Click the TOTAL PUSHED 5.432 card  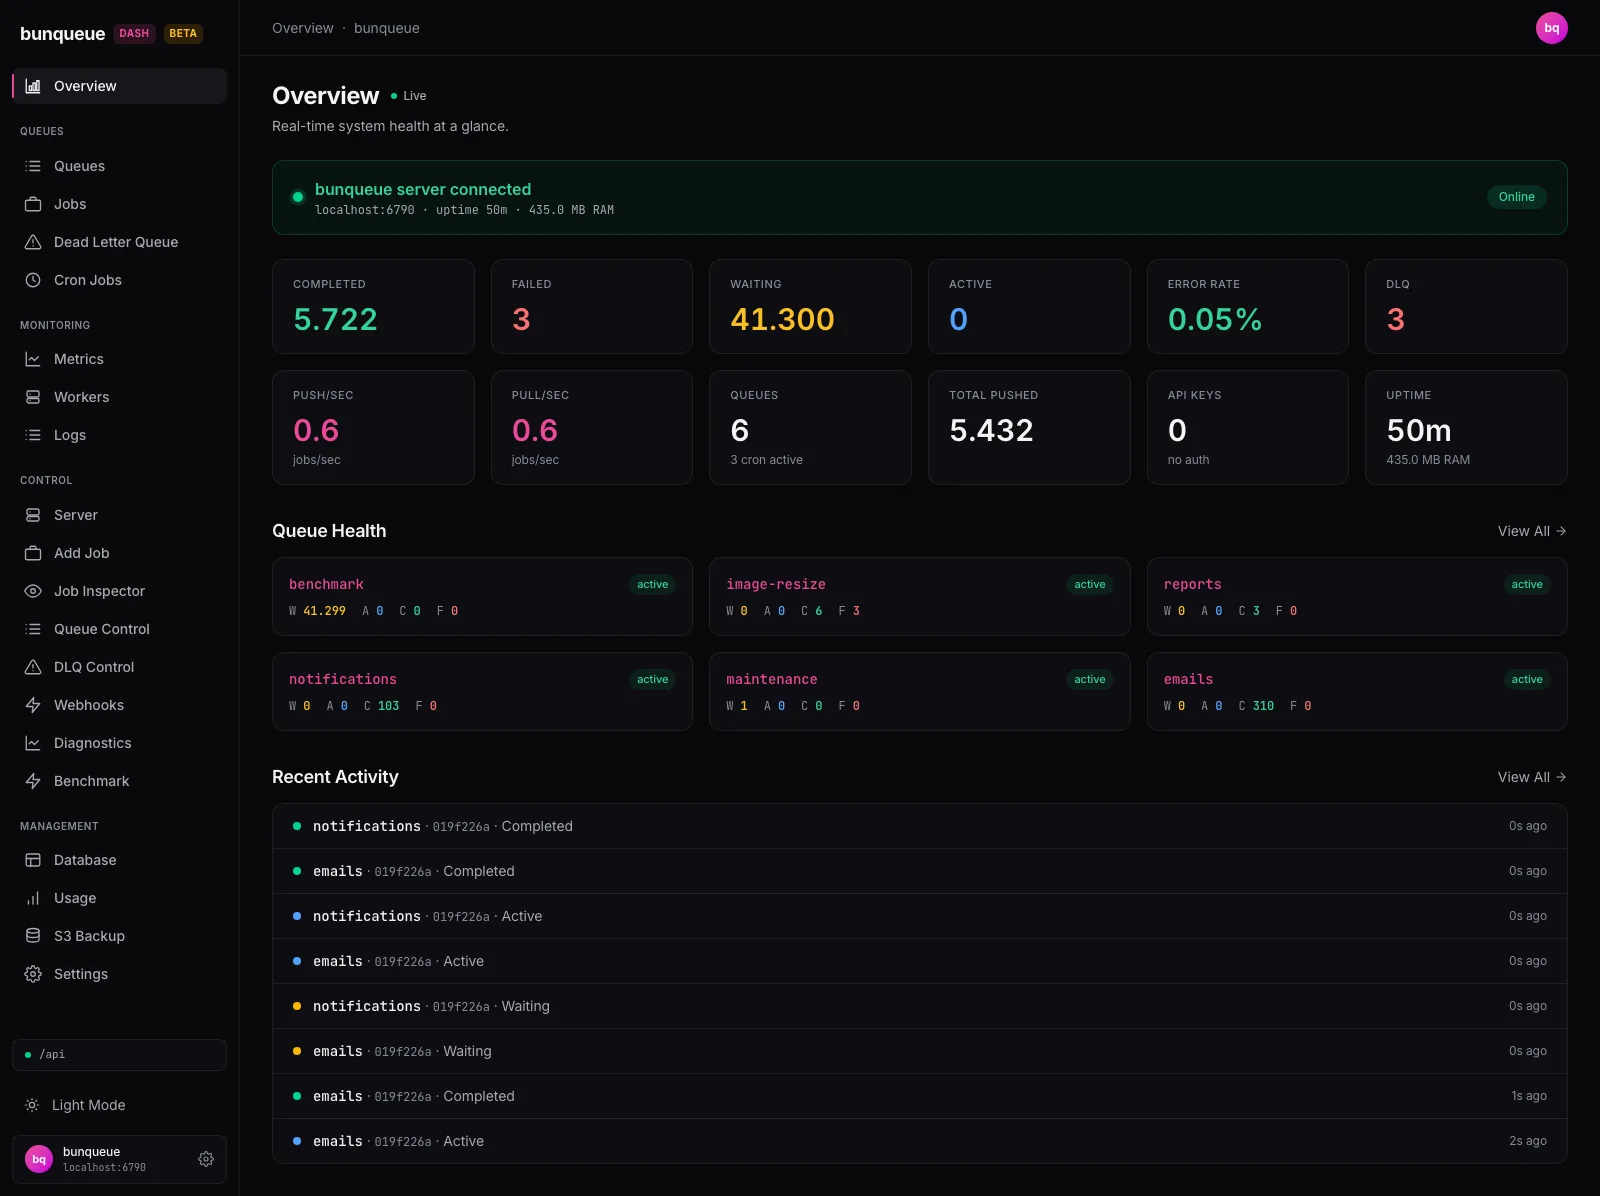[x=1029, y=427]
